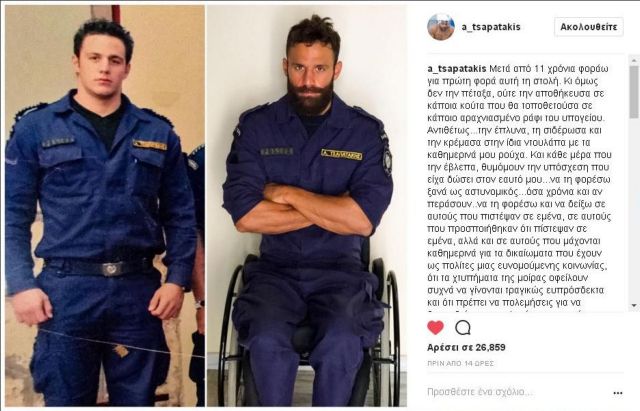Click the bold a_tsapatakis name in the caption
Screen dimensions: 640x411
(457, 69)
